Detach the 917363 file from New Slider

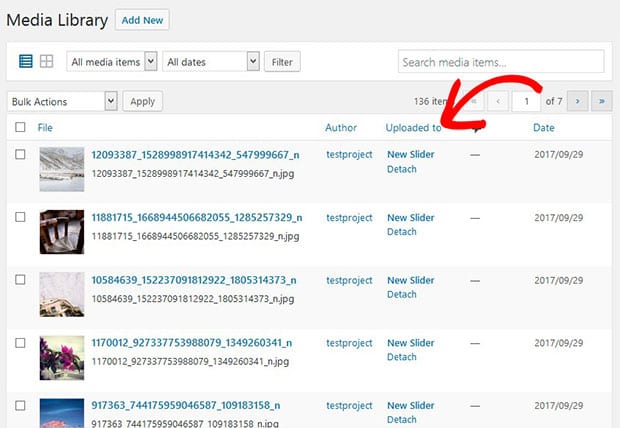coord(402,419)
